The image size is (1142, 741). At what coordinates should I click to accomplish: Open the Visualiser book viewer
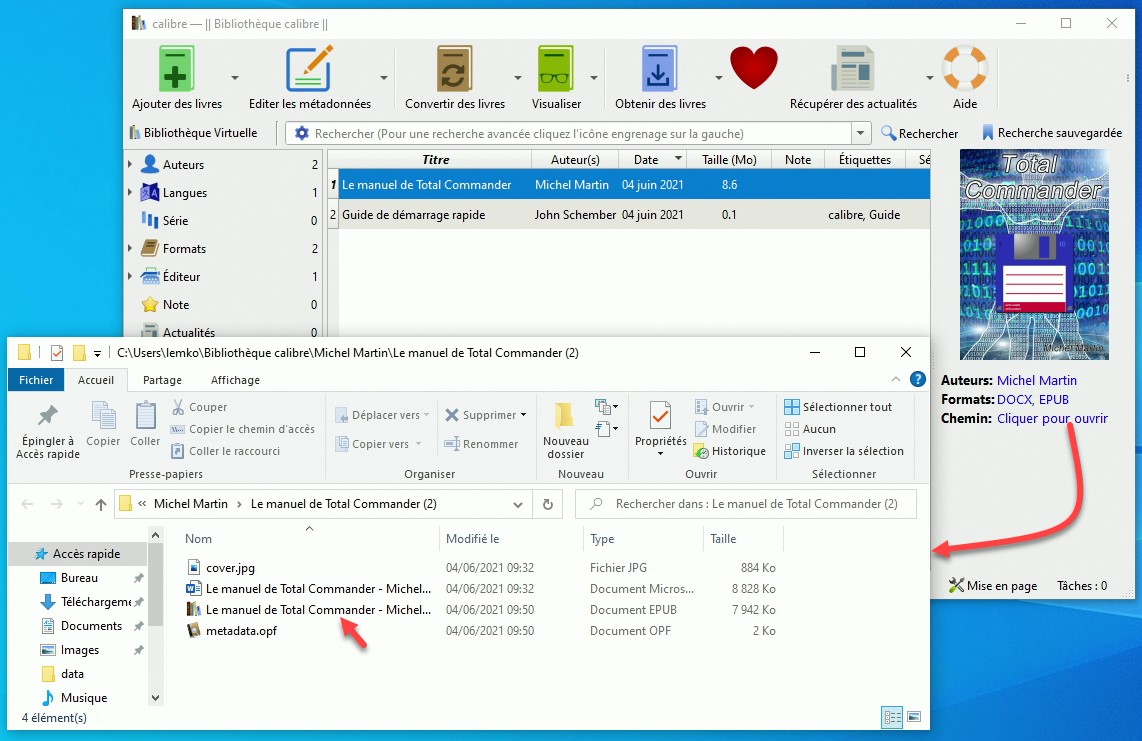(x=556, y=70)
